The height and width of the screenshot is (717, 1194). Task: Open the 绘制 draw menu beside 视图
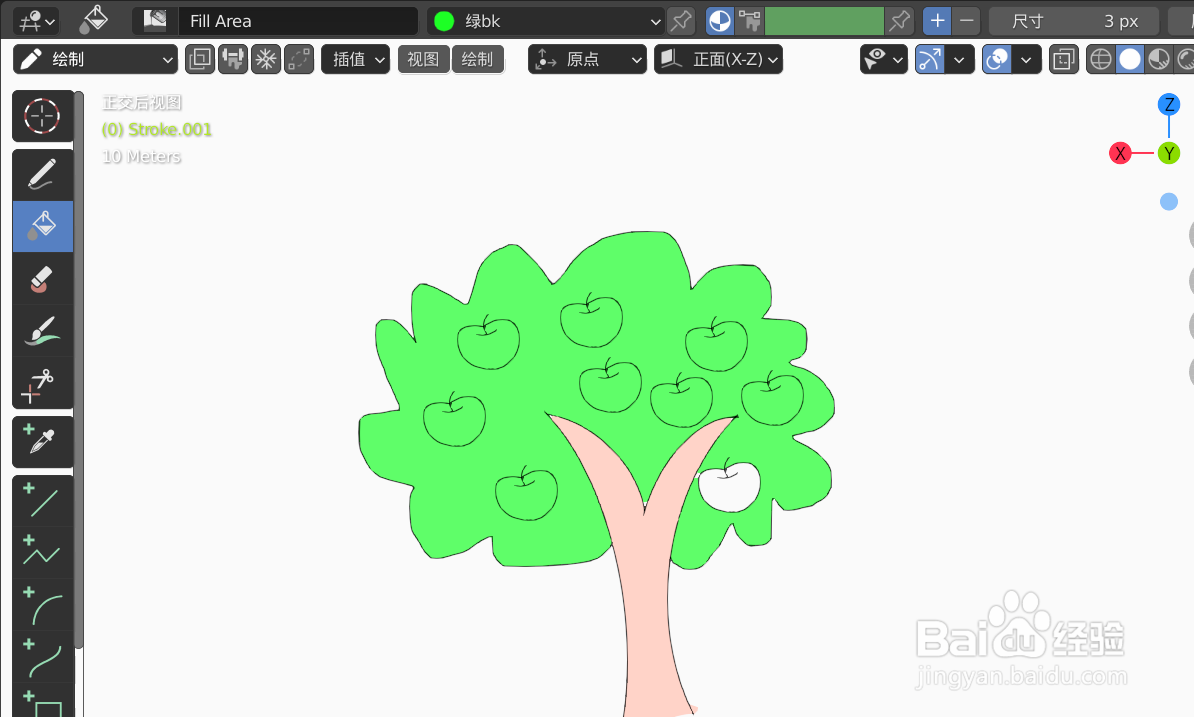(477, 59)
